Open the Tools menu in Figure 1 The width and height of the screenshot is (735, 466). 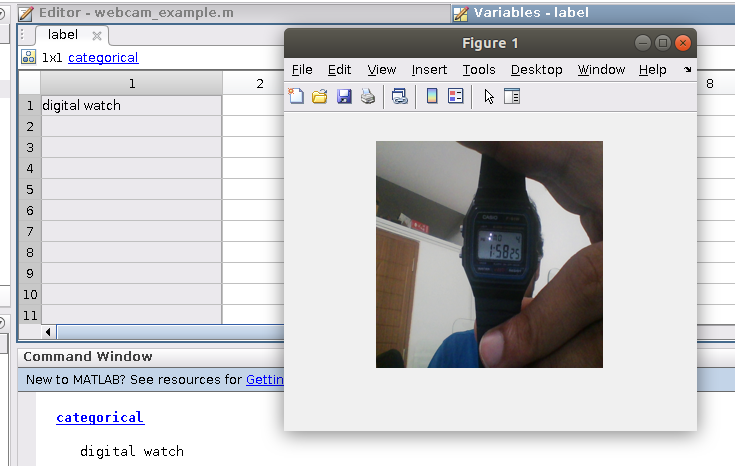click(479, 70)
